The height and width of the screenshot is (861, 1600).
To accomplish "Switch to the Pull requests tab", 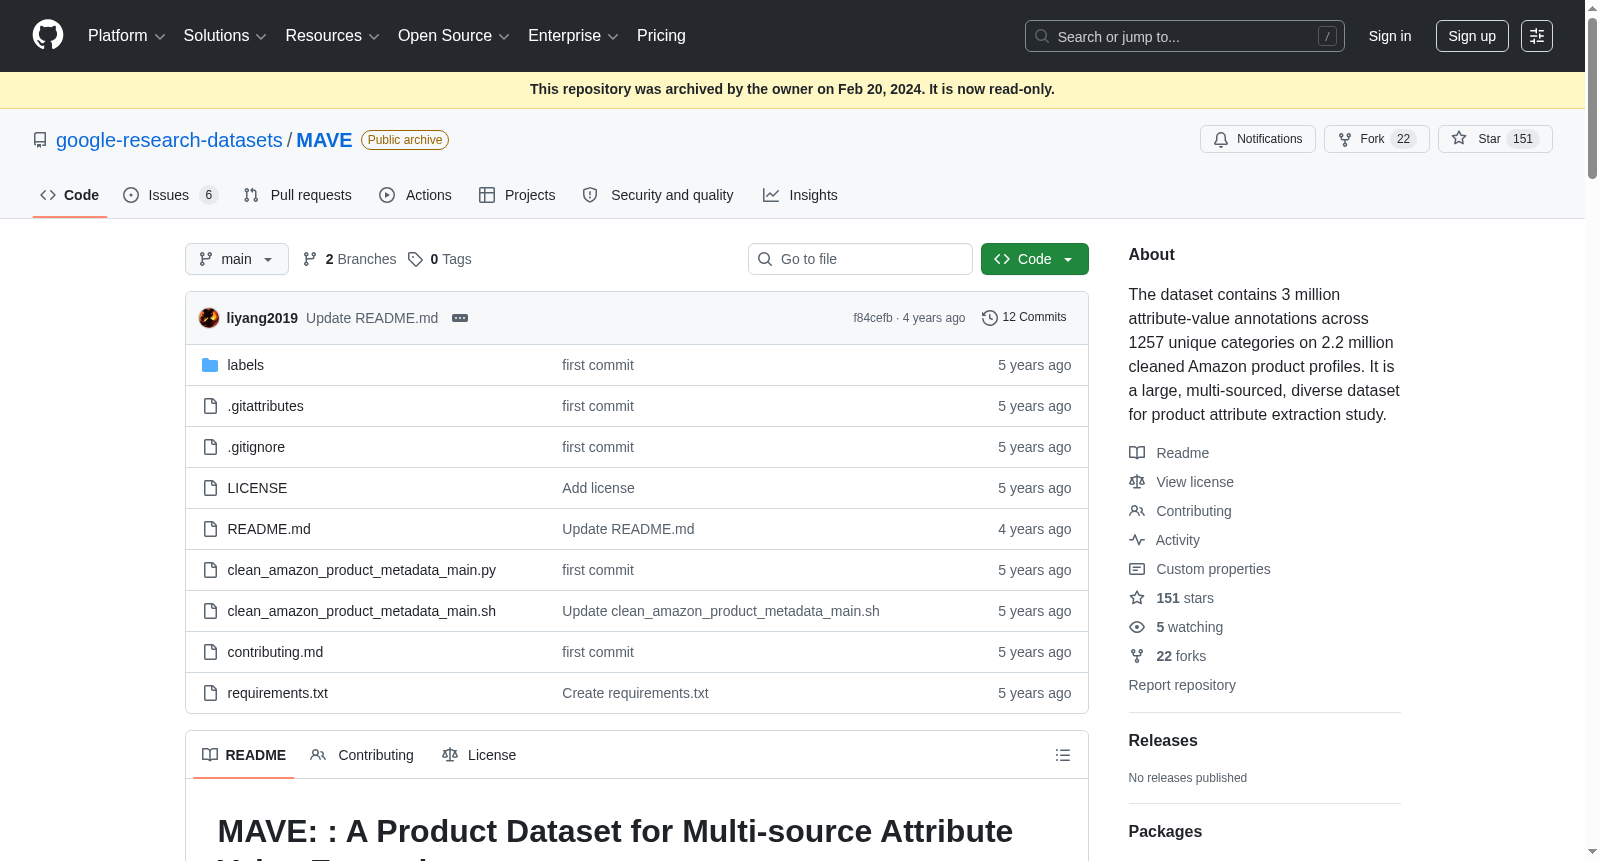I will click(x=298, y=195).
